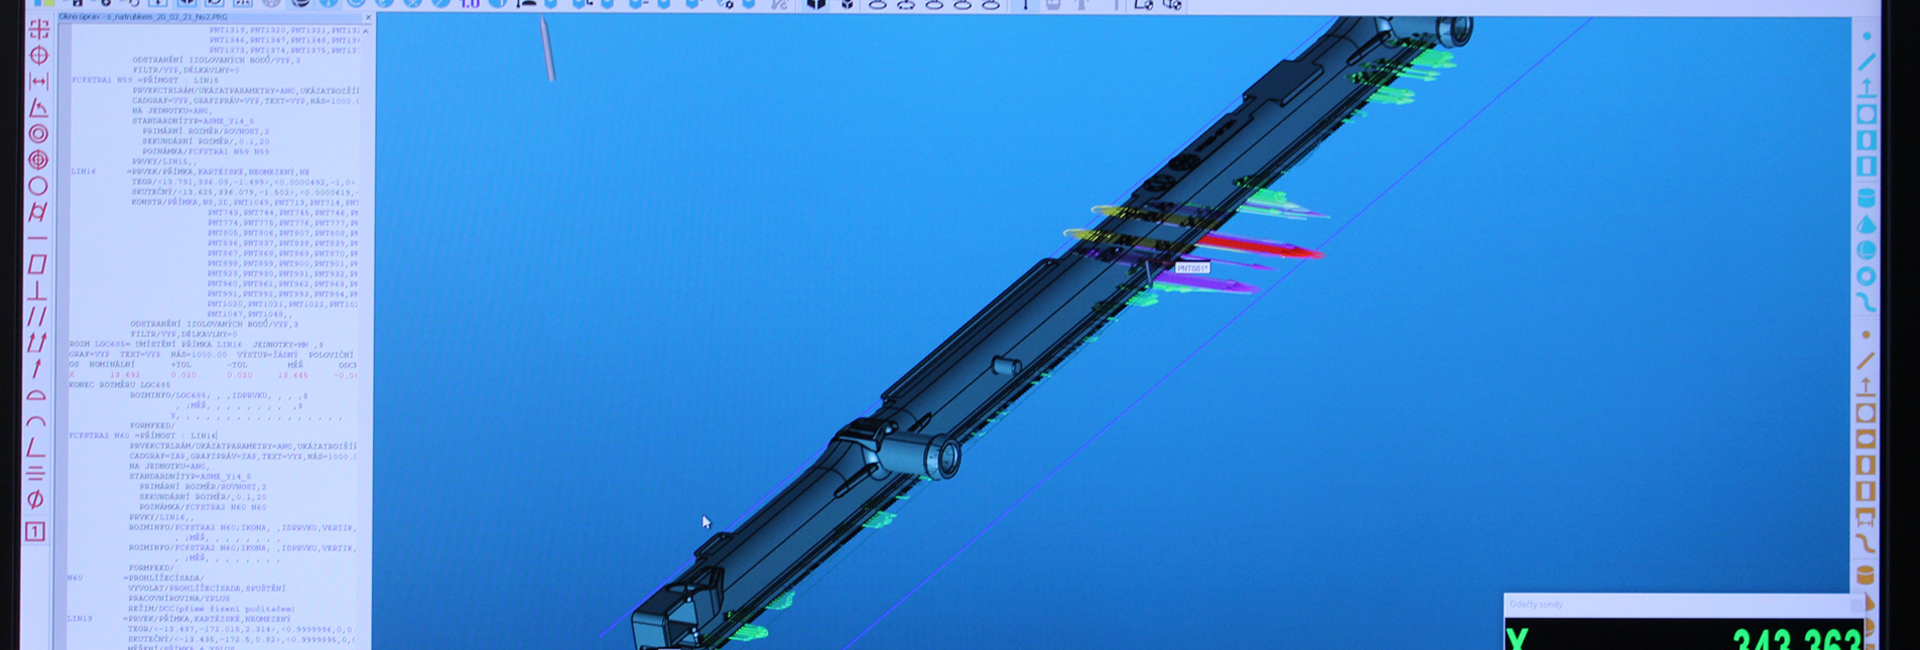Click the 'PRACOVNÍROVINA/YPLUS' line
The image size is (1920, 650).
(179, 598)
